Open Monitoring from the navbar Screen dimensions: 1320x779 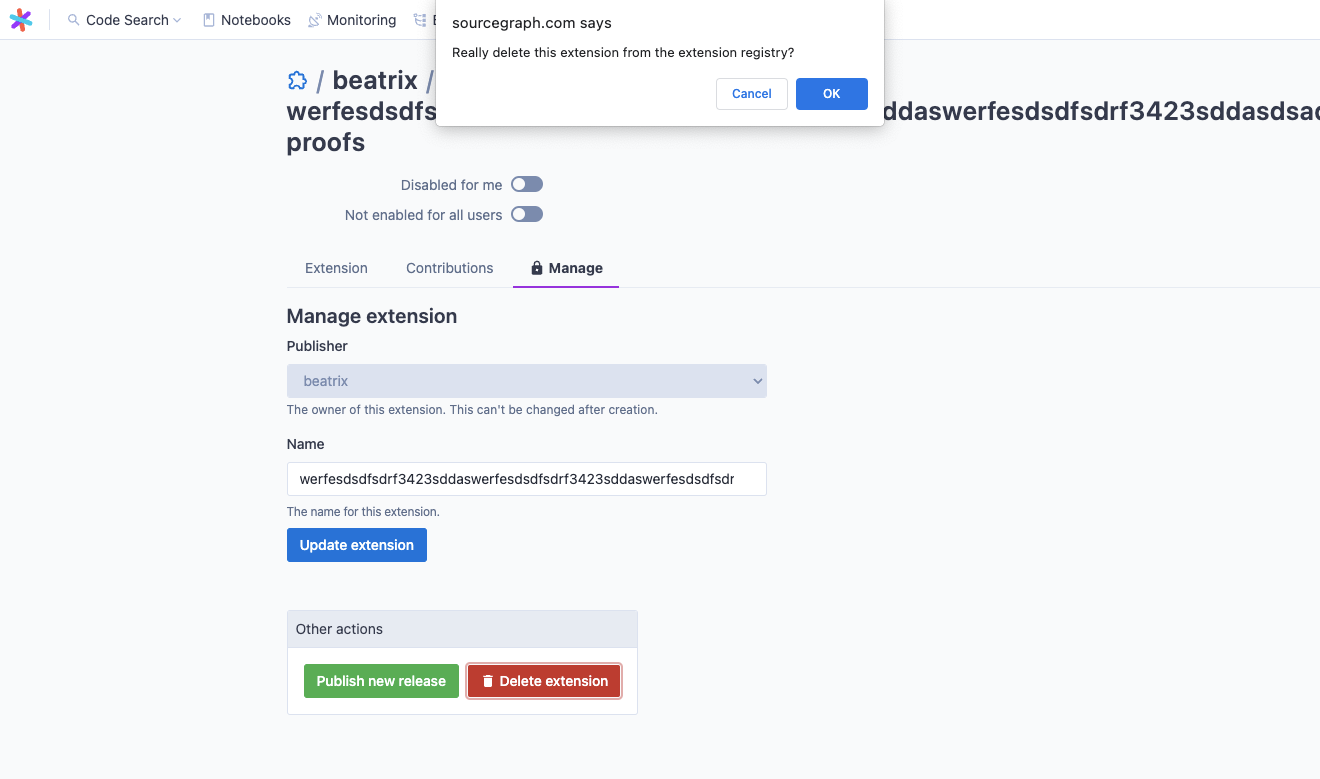(x=351, y=20)
